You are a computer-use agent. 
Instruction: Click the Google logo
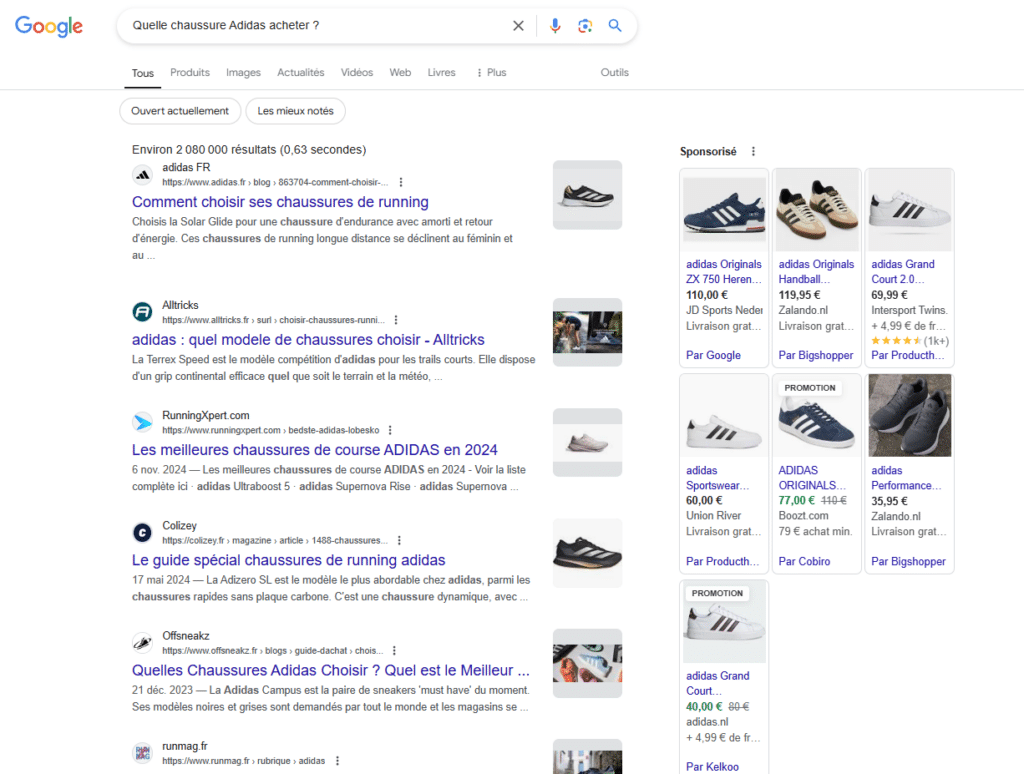click(49, 25)
